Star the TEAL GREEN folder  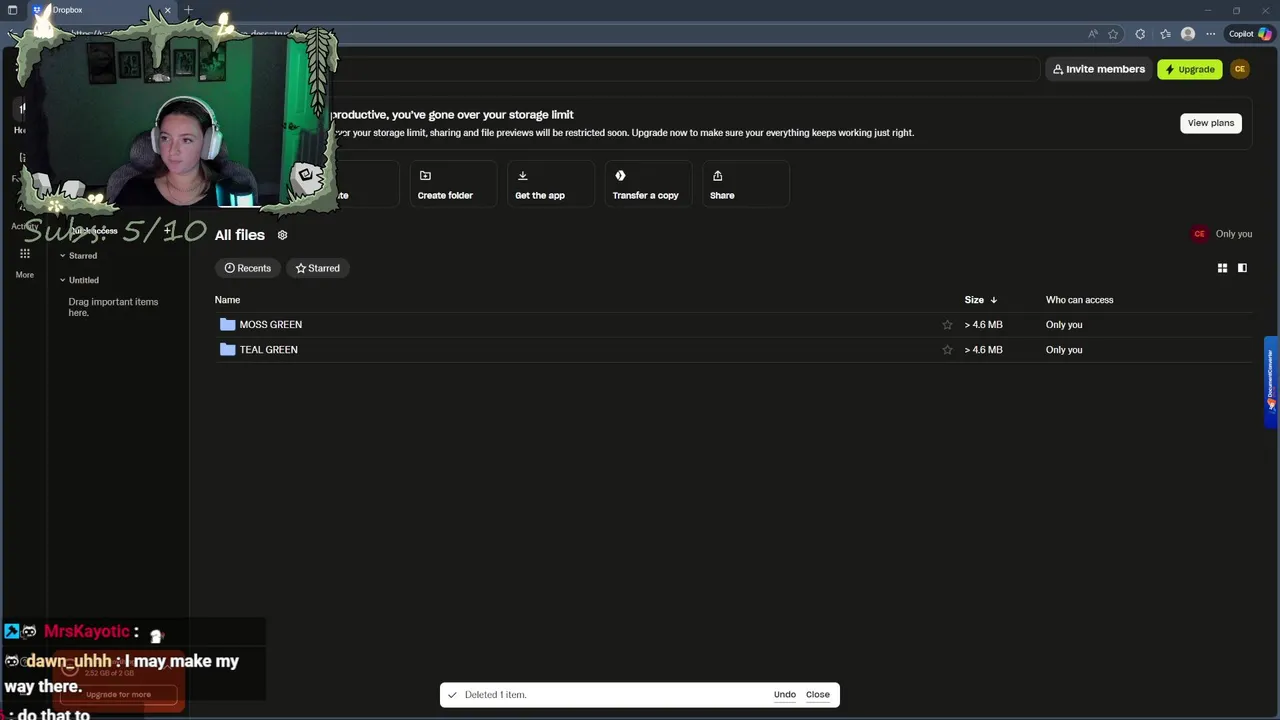pos(947,350)
